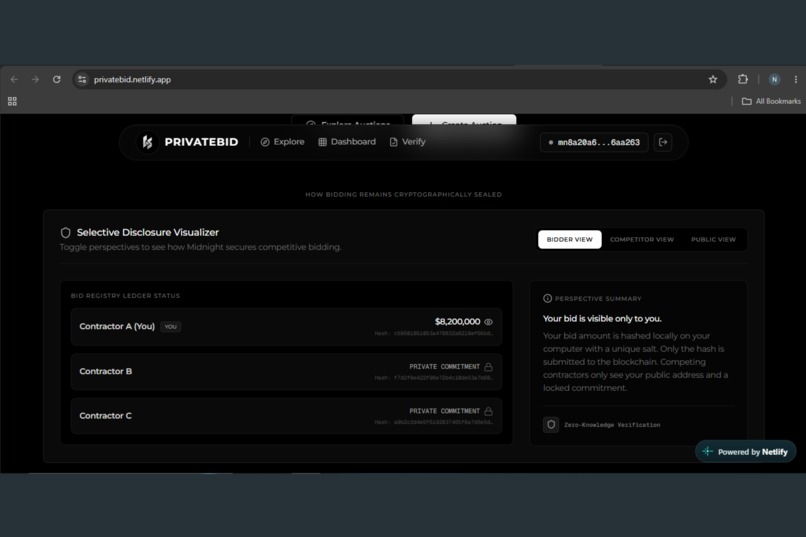Click info icon beside Perspective Summary

tap(547, 299)
